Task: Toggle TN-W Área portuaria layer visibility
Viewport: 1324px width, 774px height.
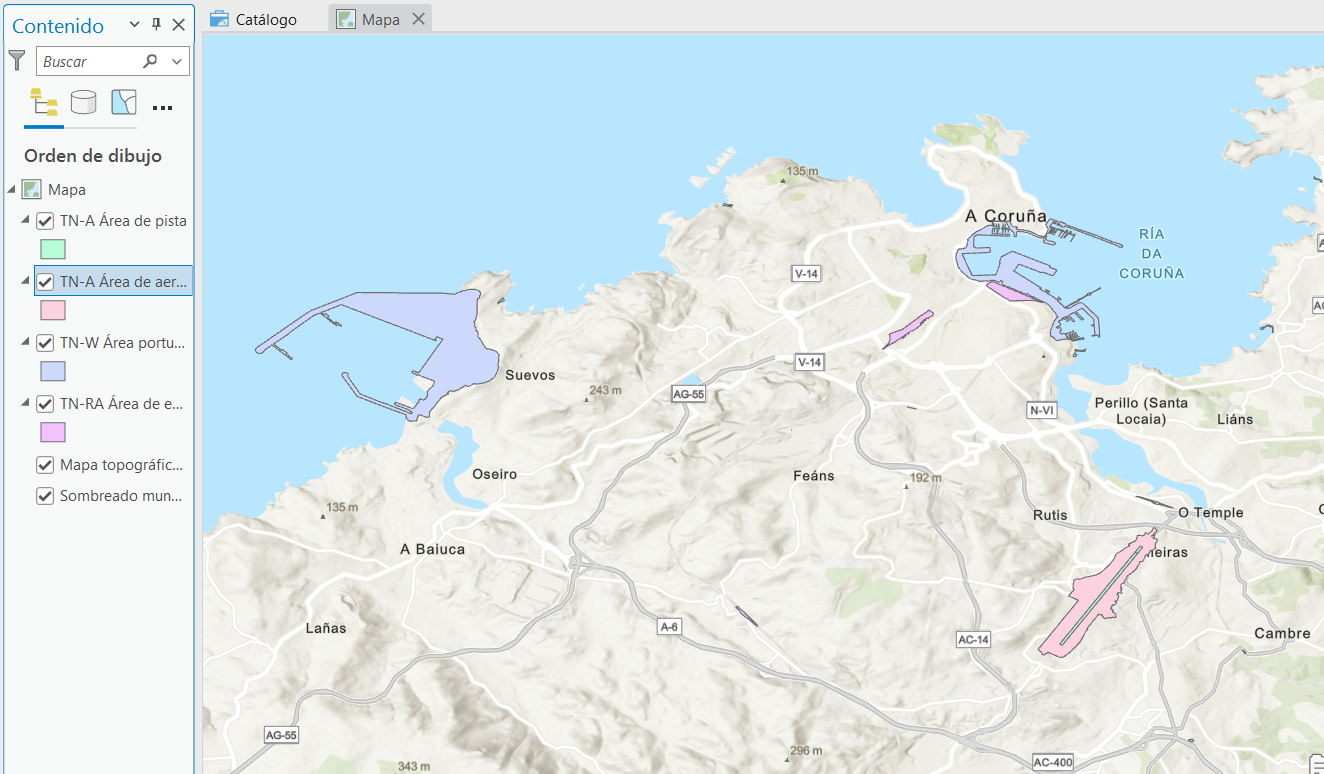Action: click(45, 343)
